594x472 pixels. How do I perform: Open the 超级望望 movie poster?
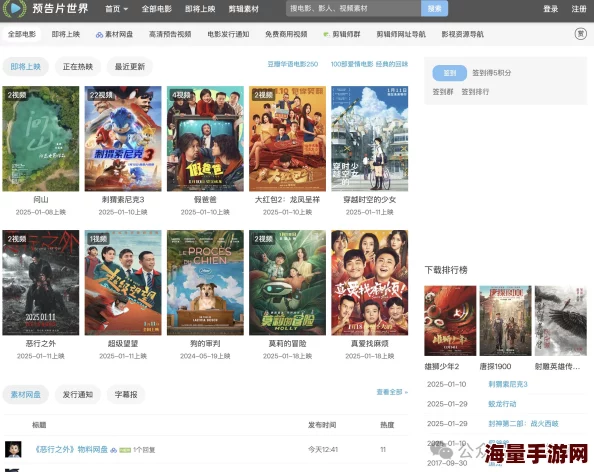click(123, 283)
